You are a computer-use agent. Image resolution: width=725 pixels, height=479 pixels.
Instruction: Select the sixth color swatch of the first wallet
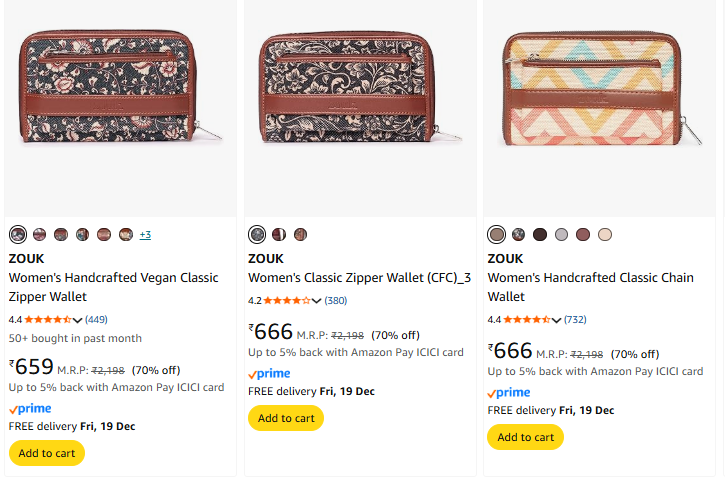coord(126,235)
